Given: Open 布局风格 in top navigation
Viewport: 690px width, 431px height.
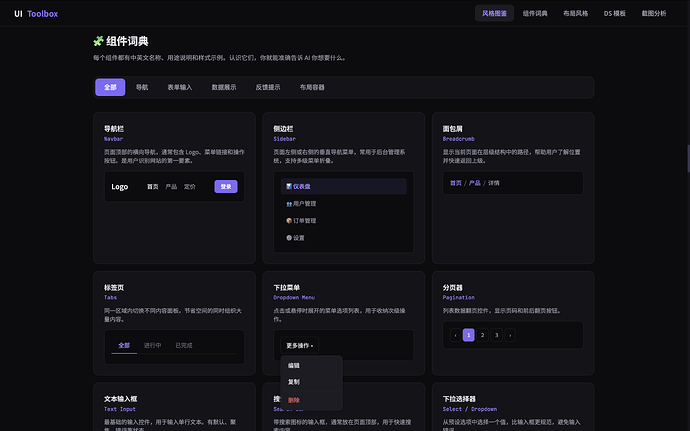Looking at the screenshot, I should click(576, 13).
